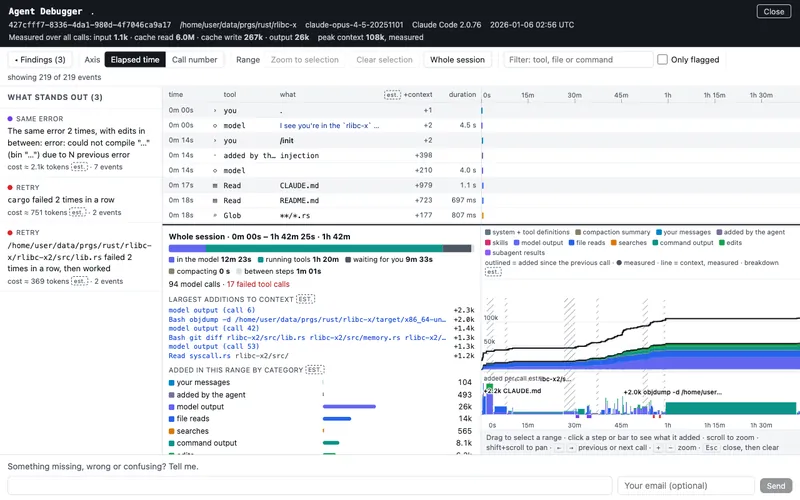Expand the SAME ERROR finding

click(x=81, y=143)
